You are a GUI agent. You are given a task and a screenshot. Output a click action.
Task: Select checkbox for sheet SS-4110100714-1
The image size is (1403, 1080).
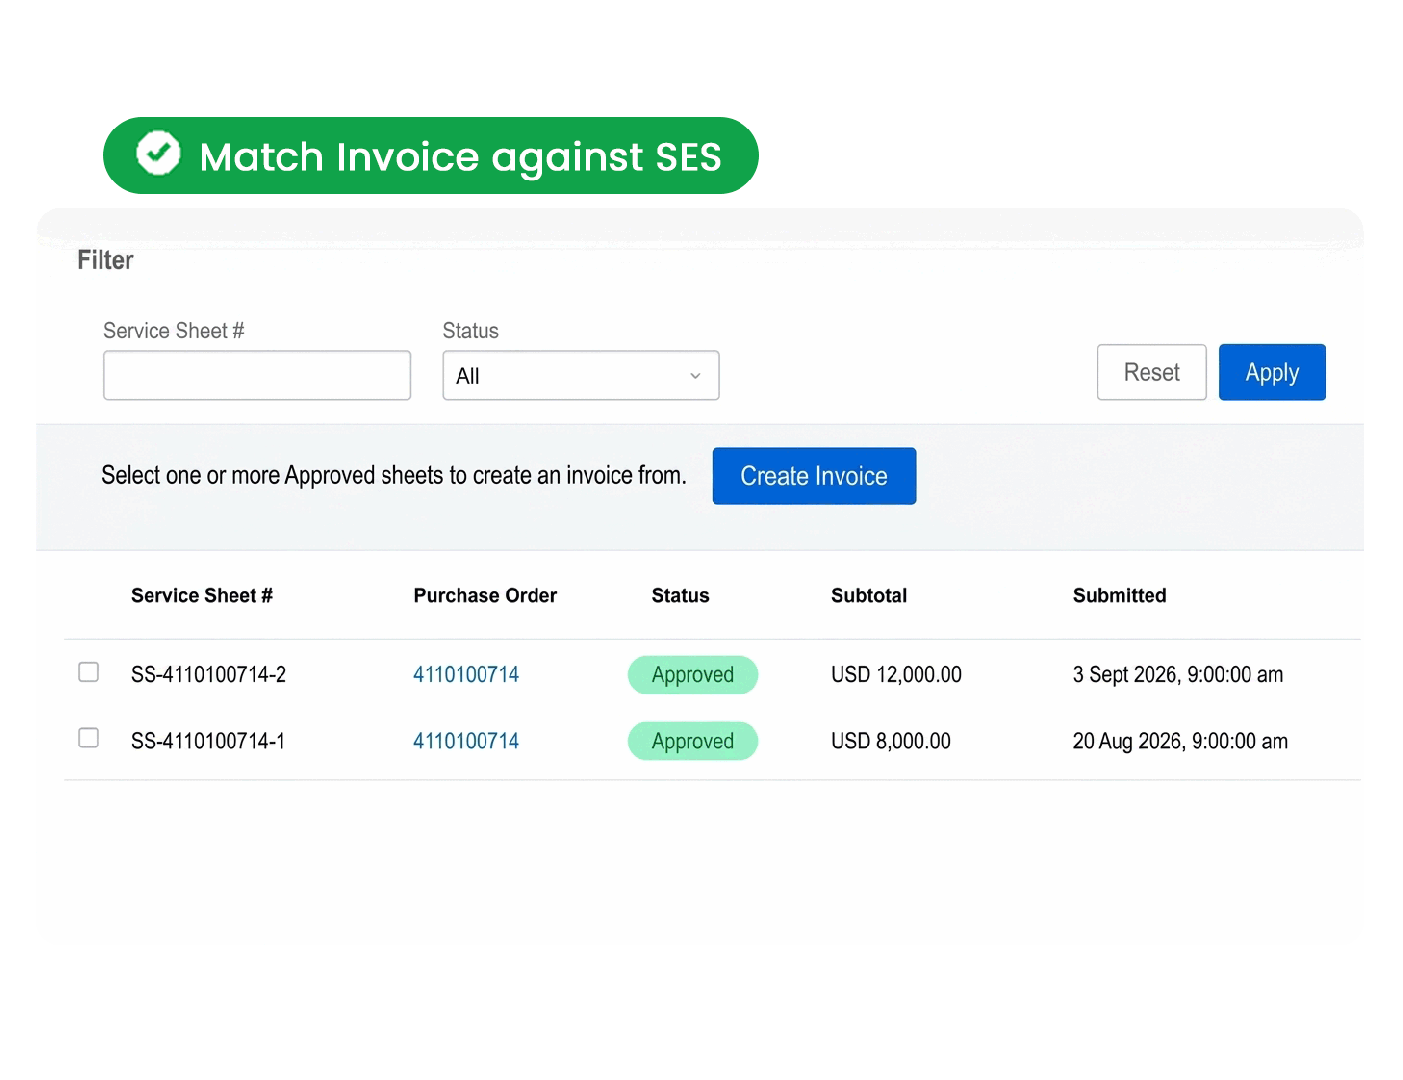pyautogui.click(x=89, y=738)
